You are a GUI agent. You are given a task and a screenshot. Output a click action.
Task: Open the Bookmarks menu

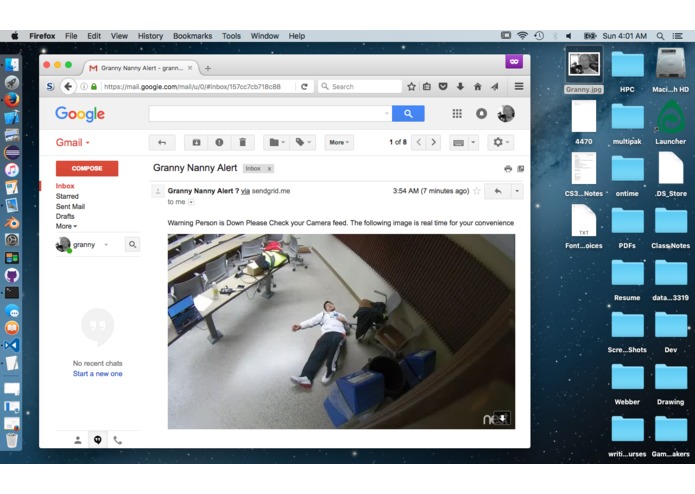[192, 36]
